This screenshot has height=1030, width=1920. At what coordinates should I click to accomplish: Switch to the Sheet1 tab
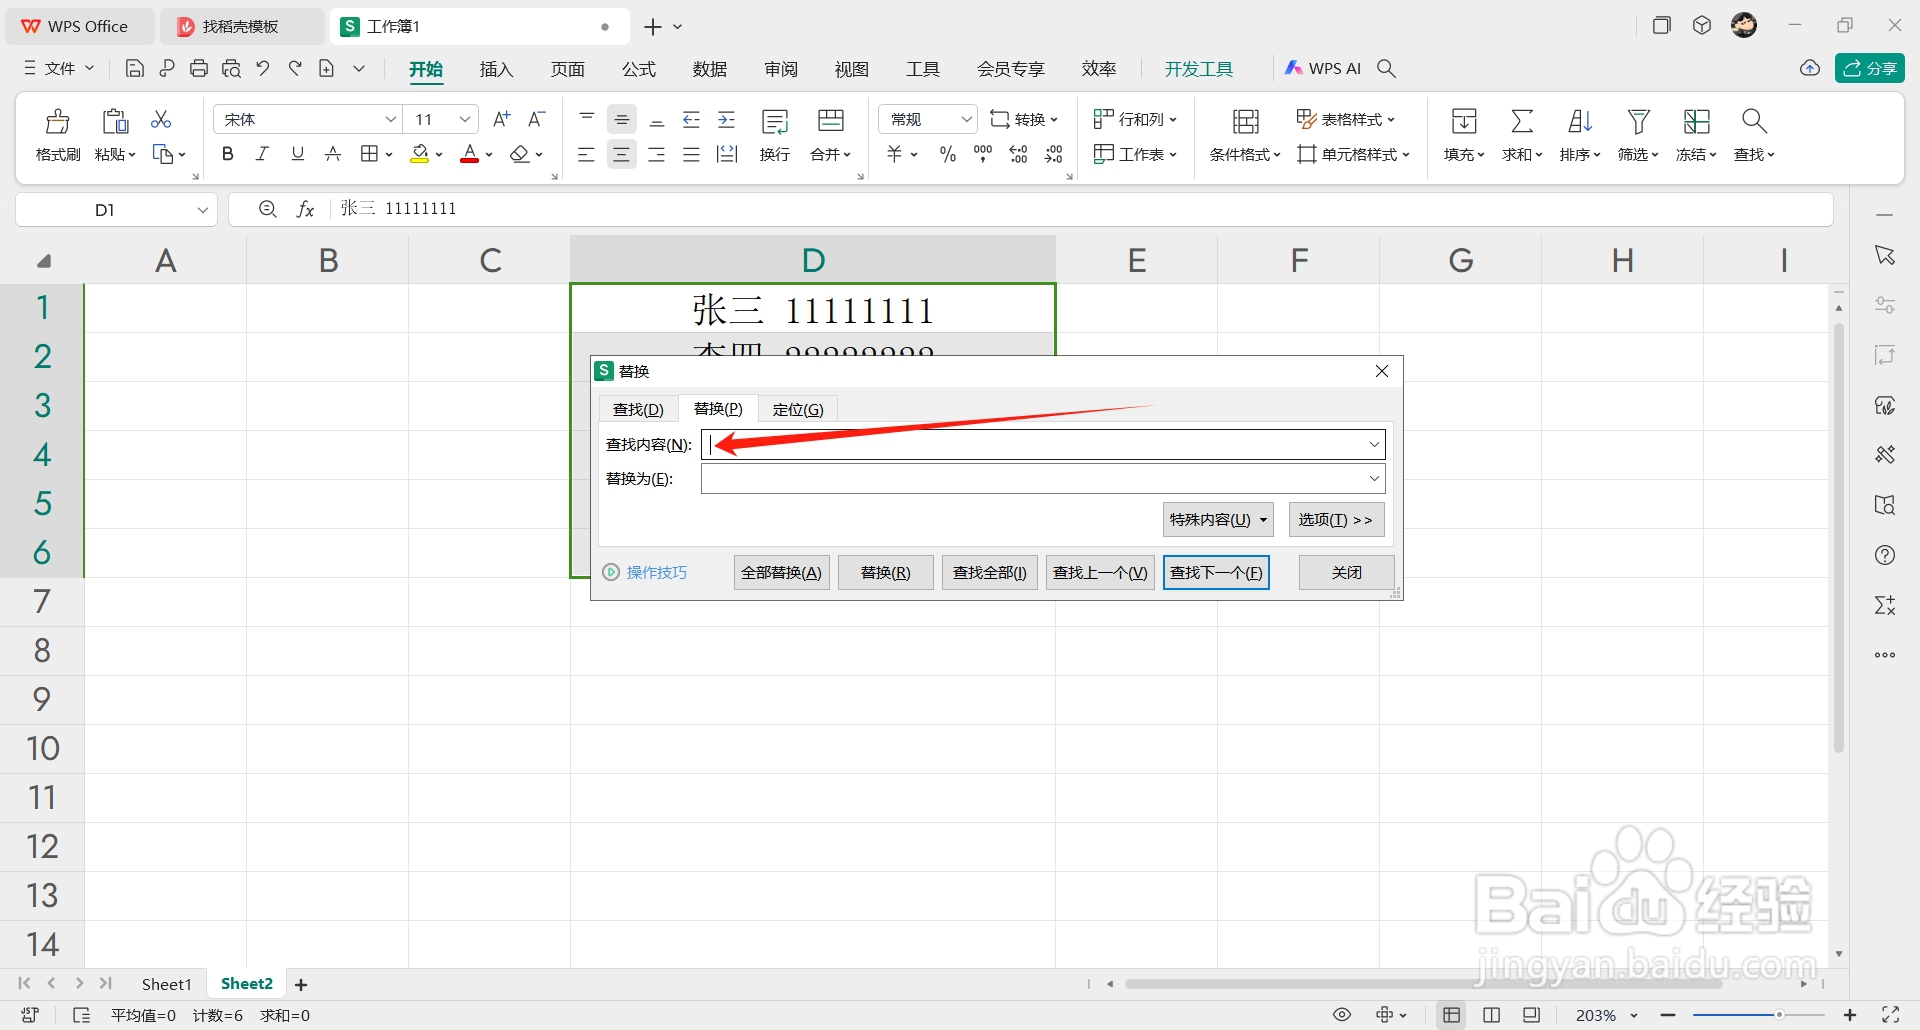tap(166, 985)
